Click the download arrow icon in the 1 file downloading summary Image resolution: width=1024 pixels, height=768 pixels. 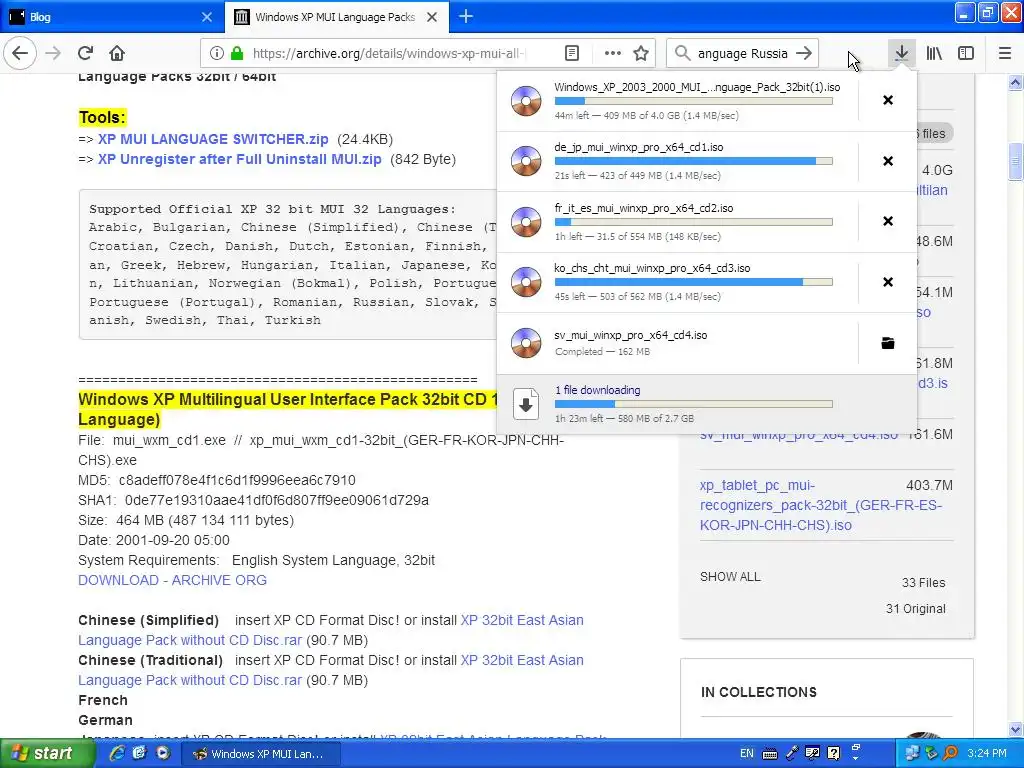click(526, 404)
